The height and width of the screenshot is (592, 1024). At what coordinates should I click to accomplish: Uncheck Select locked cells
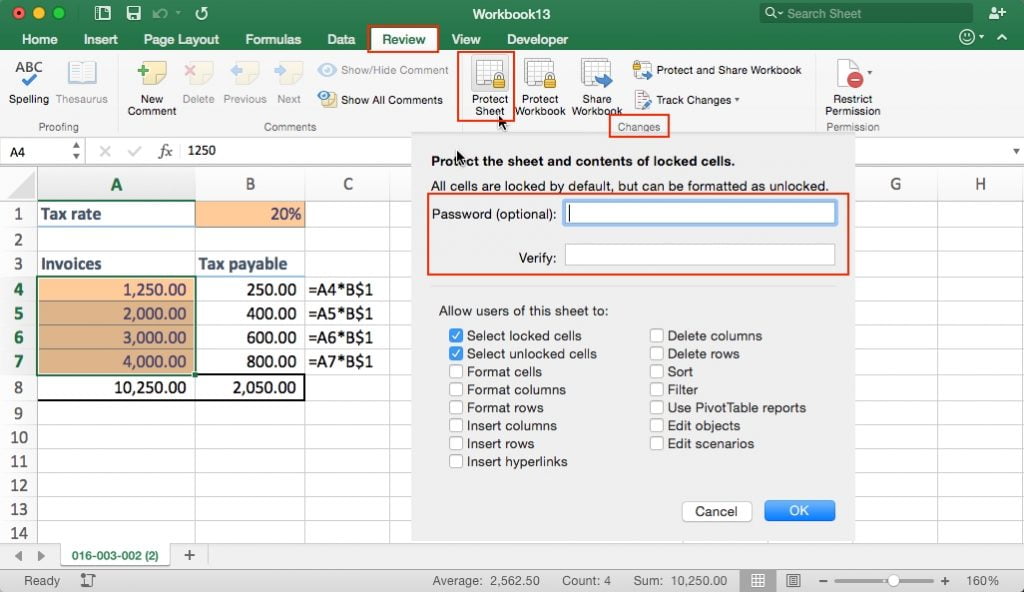click(456, 335)
